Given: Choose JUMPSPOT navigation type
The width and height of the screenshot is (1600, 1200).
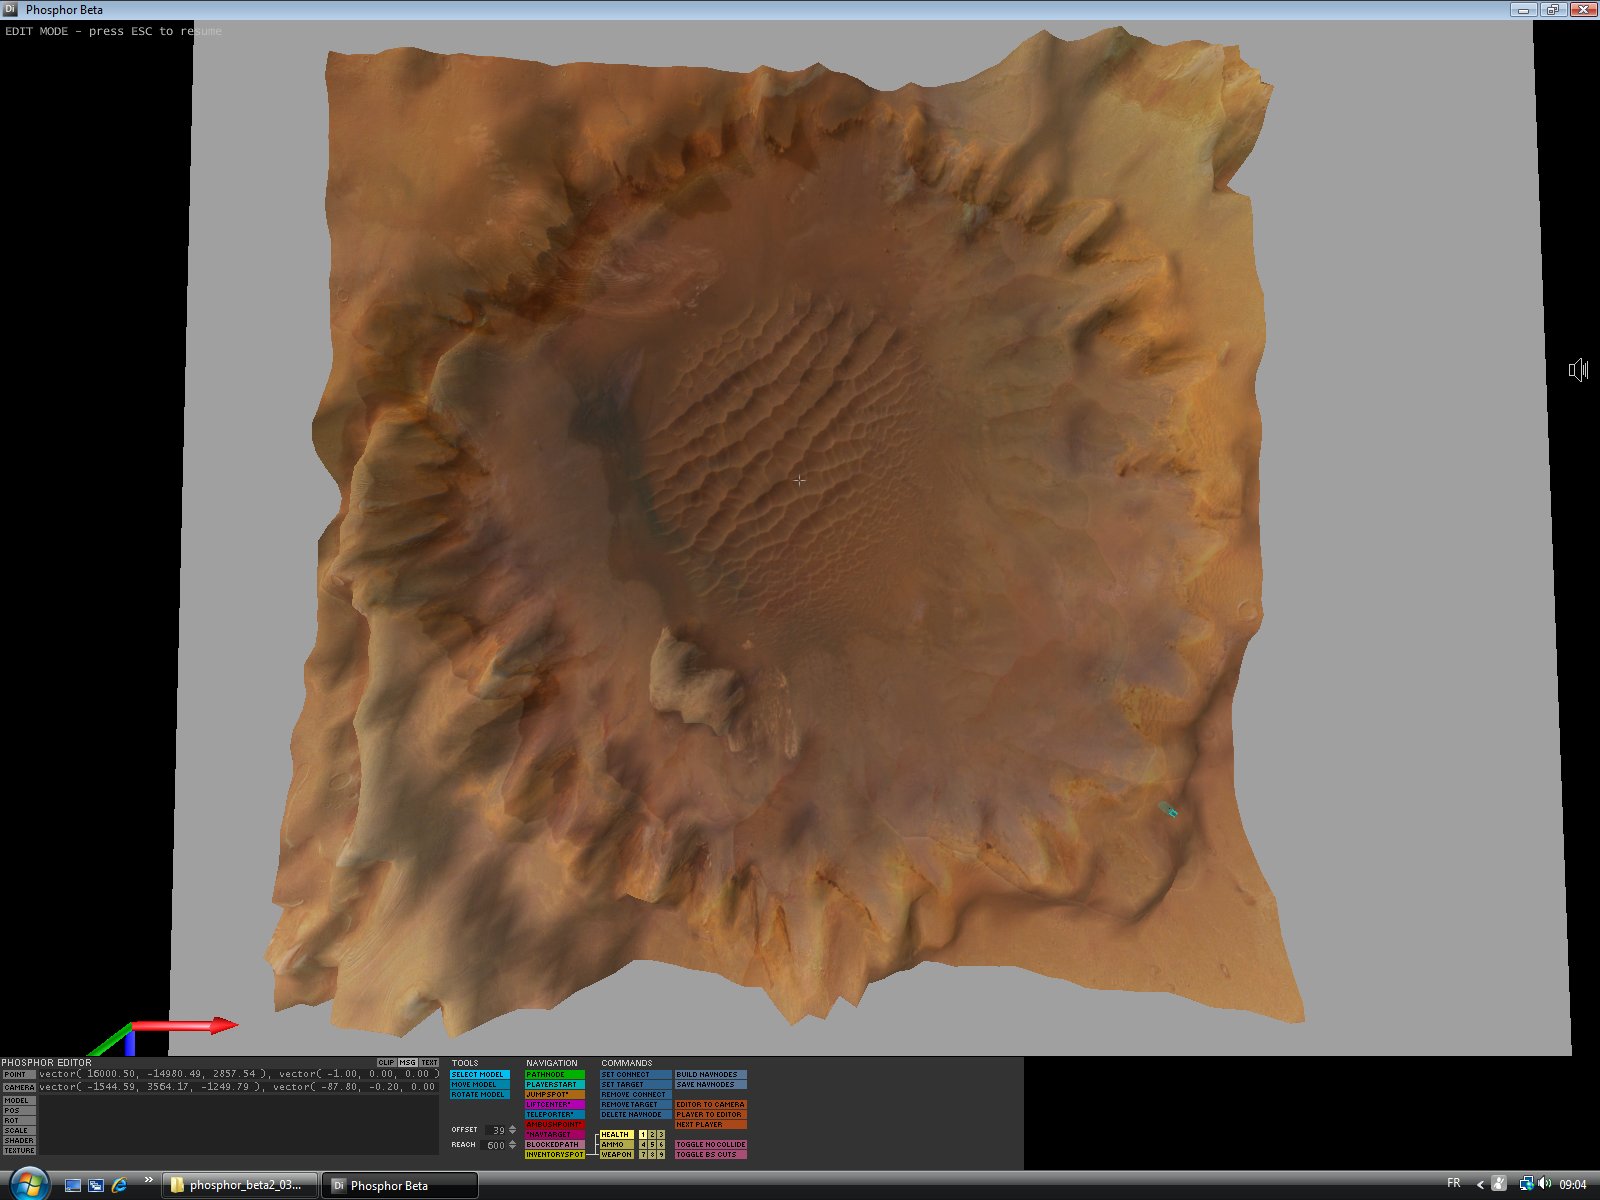Looking at the screenshot, I should [555, 1094].
